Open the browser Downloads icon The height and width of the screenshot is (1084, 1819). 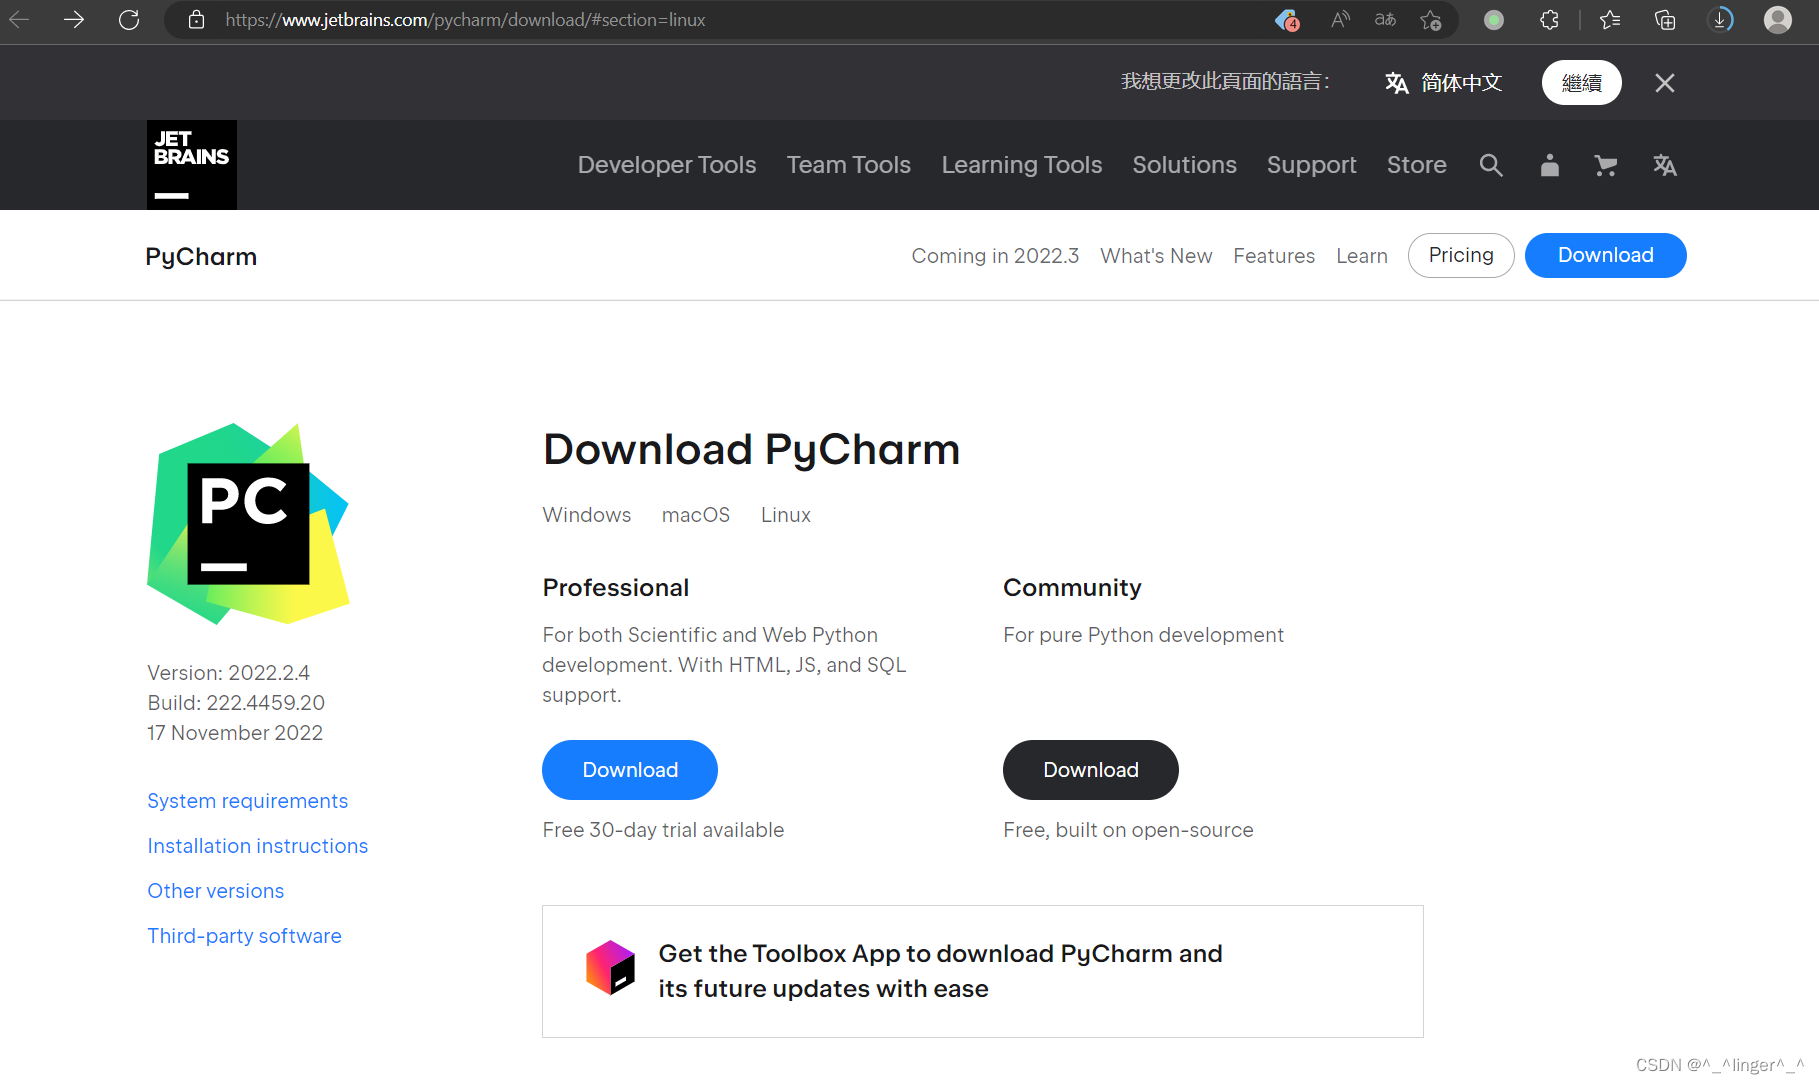[x=1720, y=19]
